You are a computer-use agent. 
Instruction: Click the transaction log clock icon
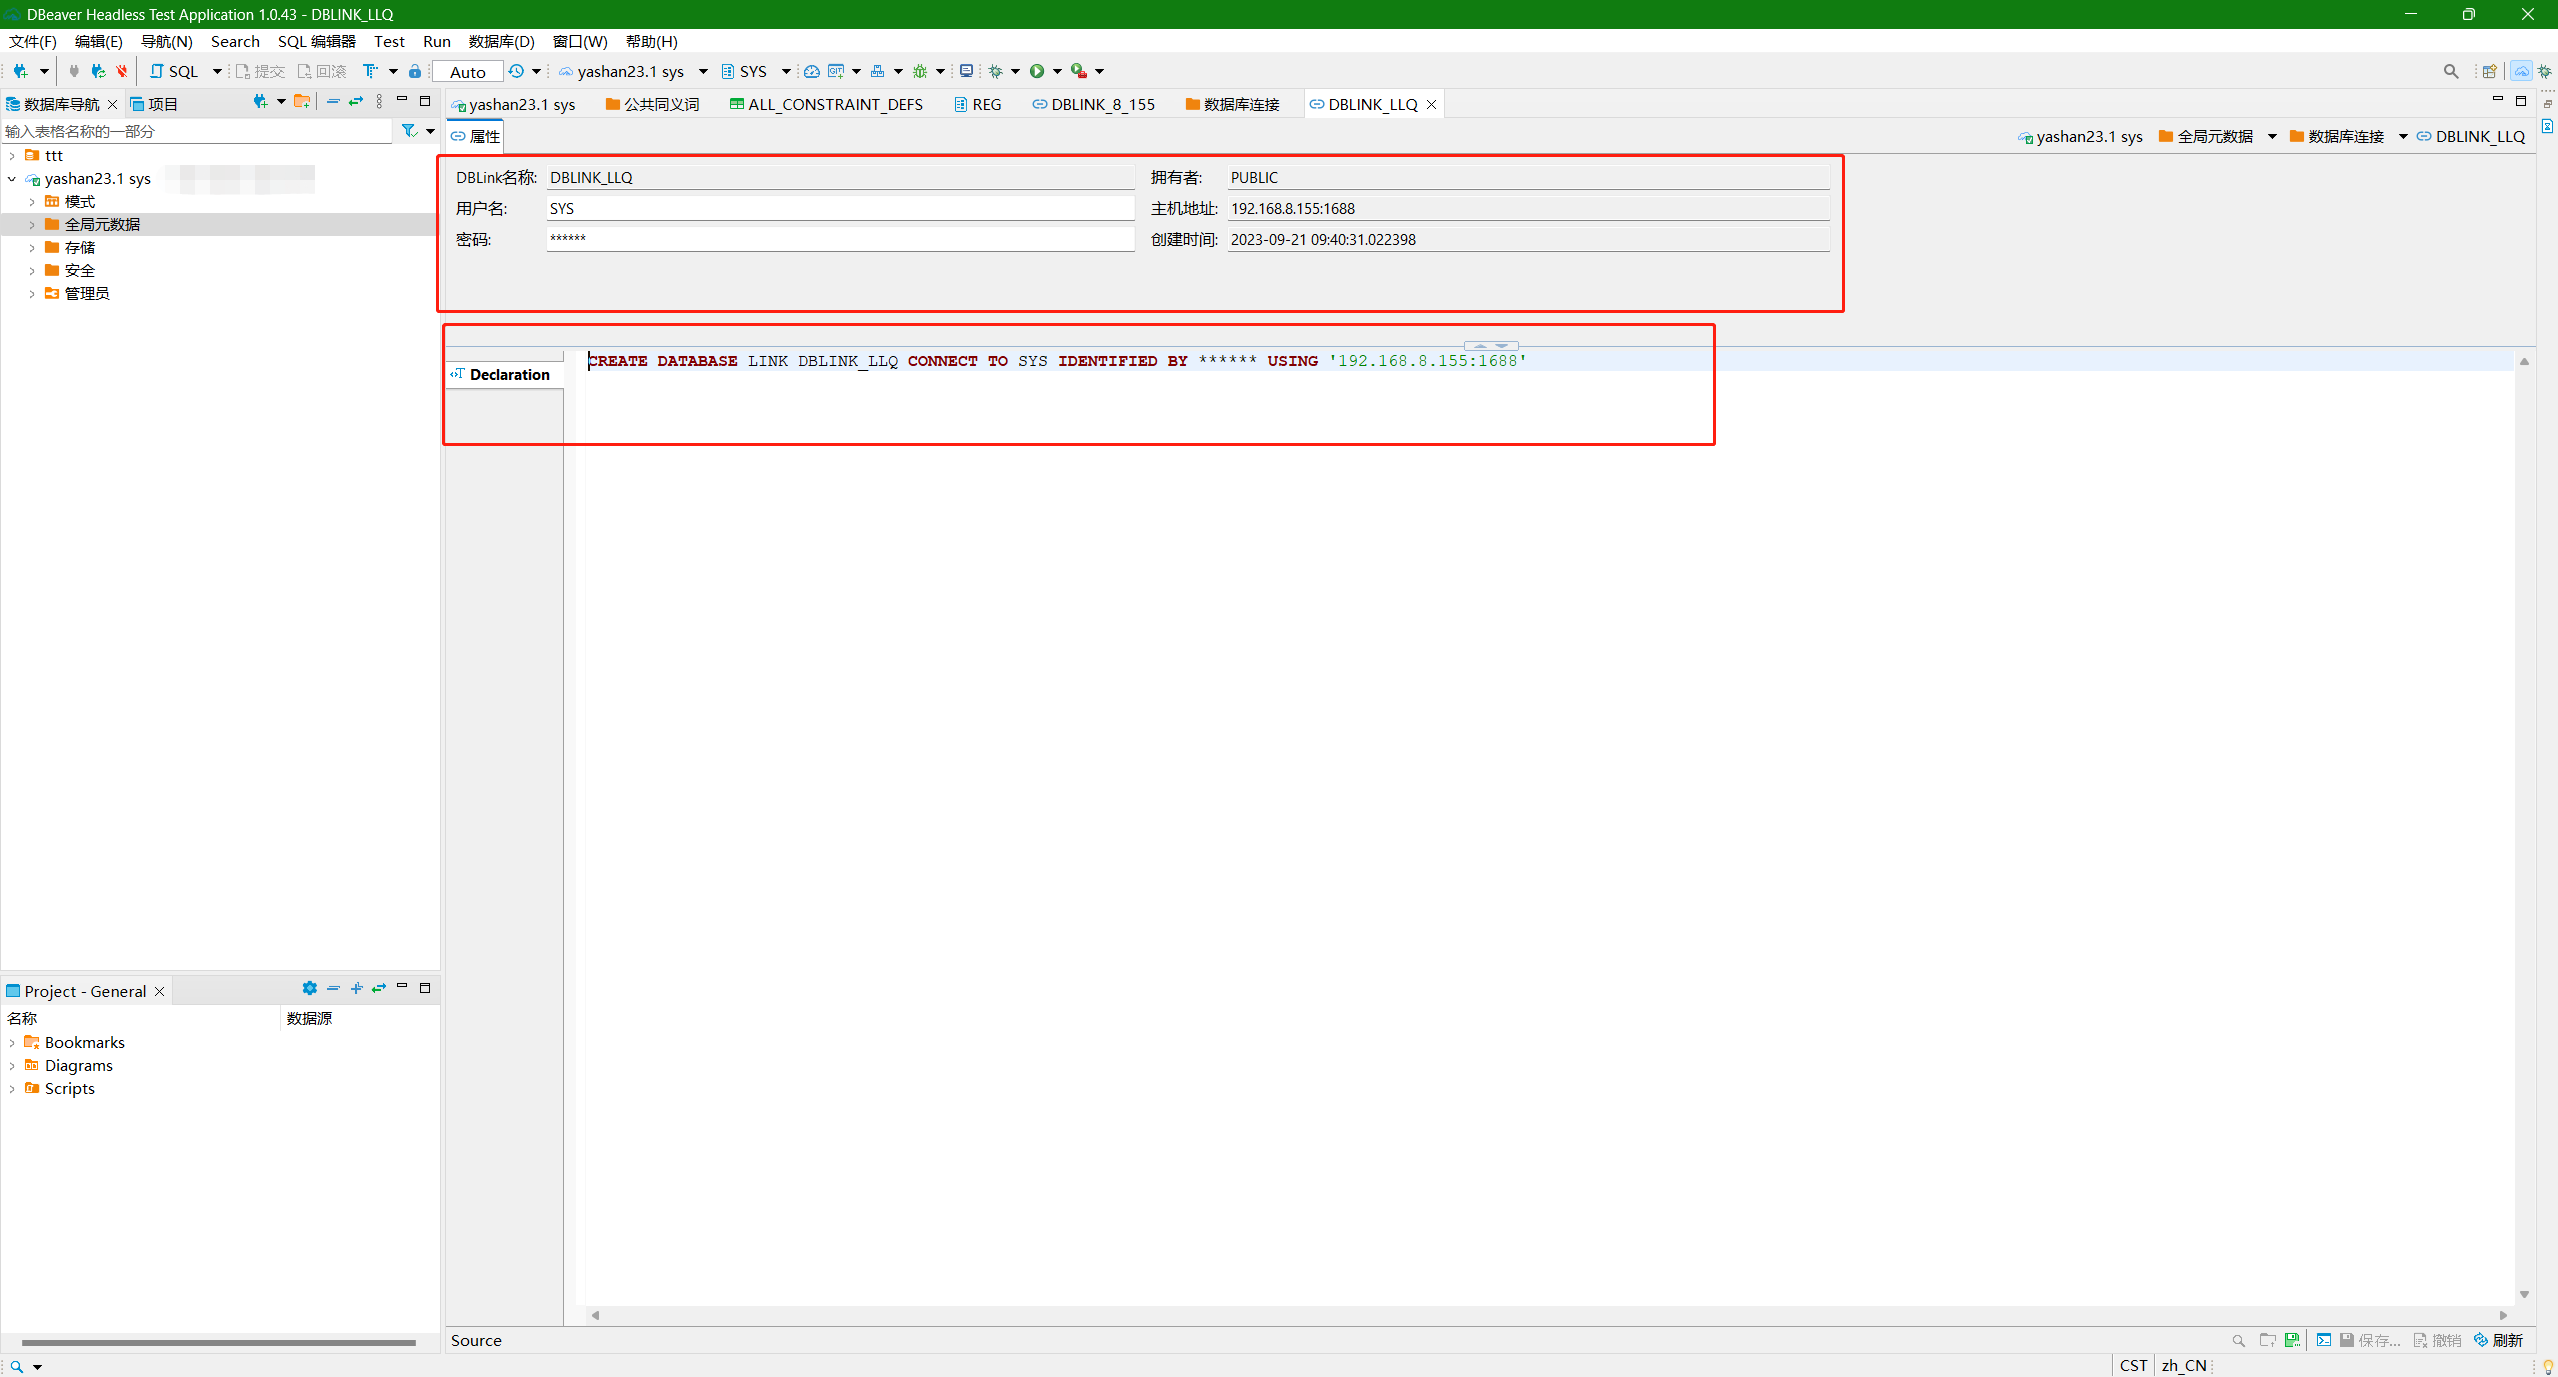516,71
